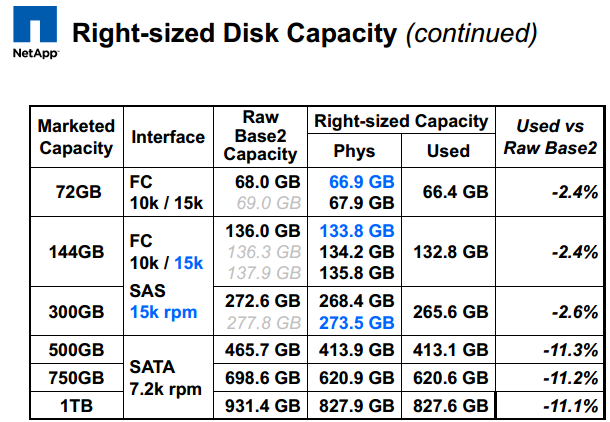Select the "Interface" column header
The width and height of the screenshot is (610, 422).
(168, 137)
